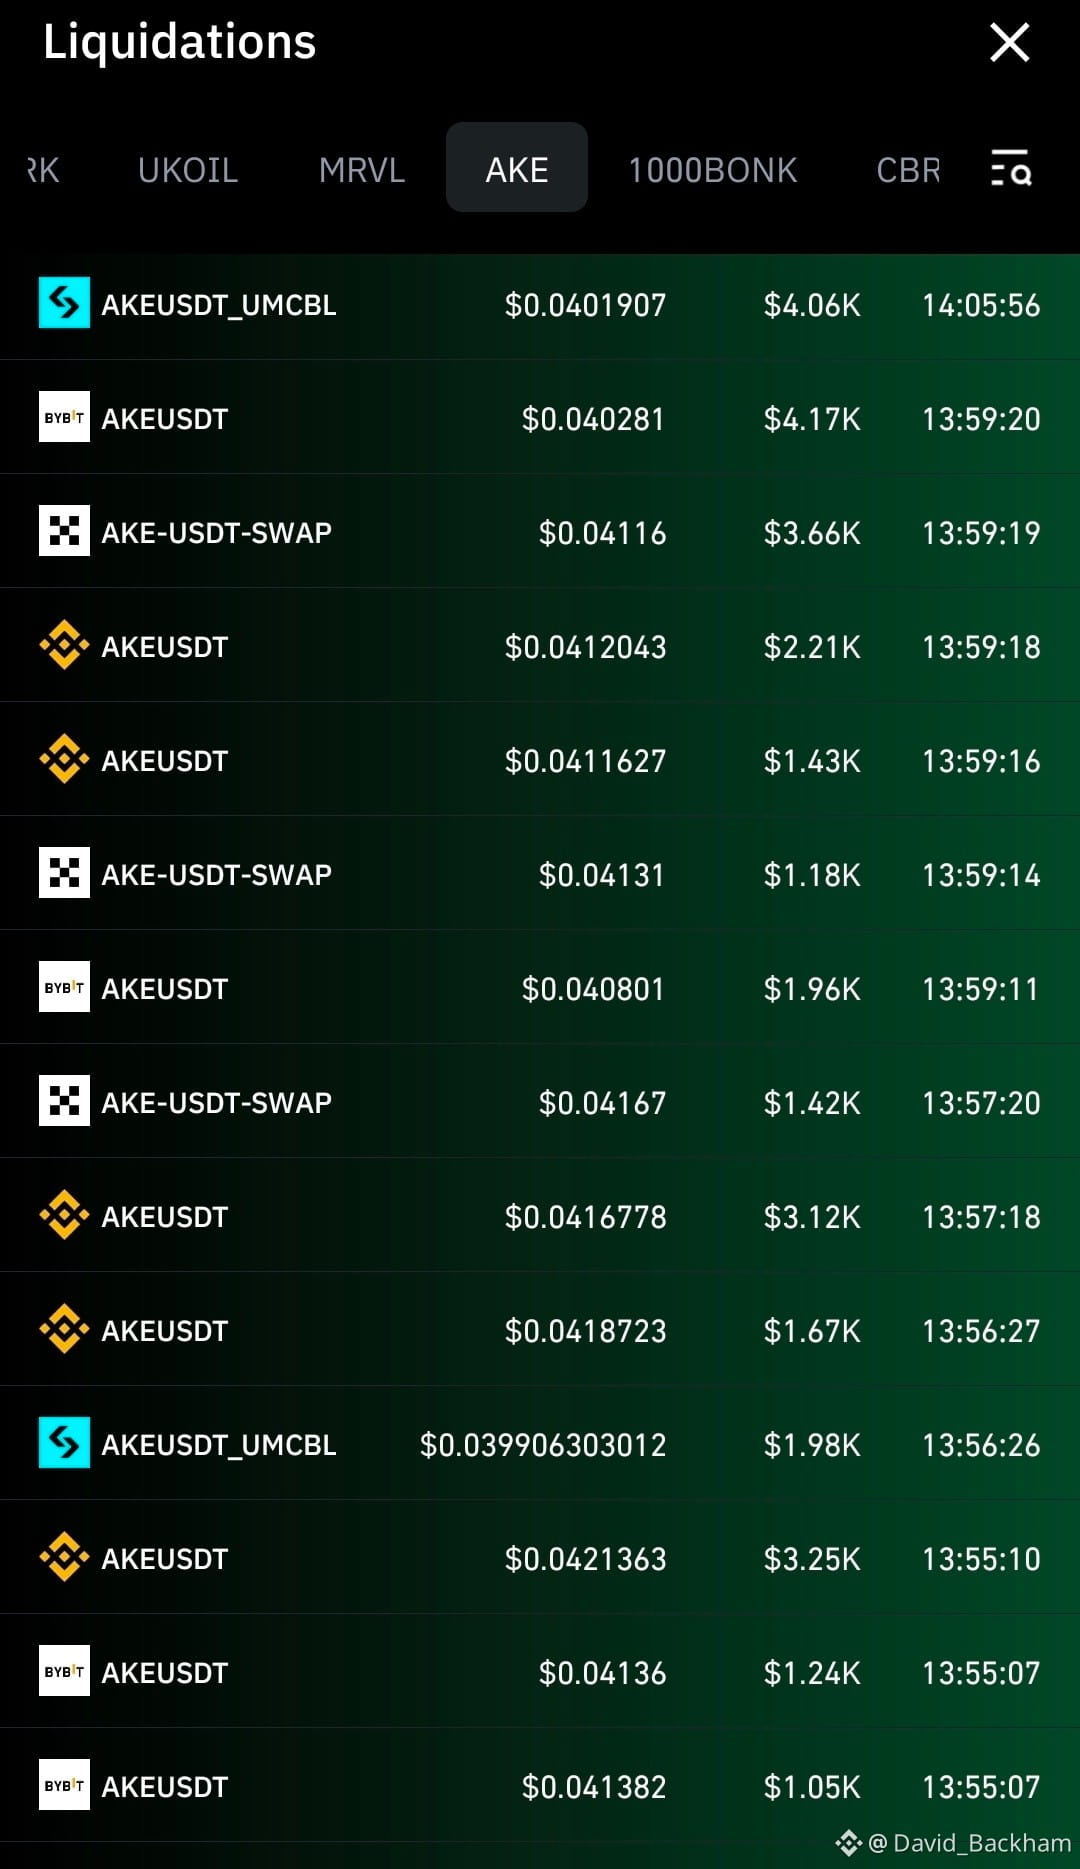The width and height of the screenshot is (1080, 1869).
Task: Open David_Backham watermark profile link
Action: [953, 1843]
